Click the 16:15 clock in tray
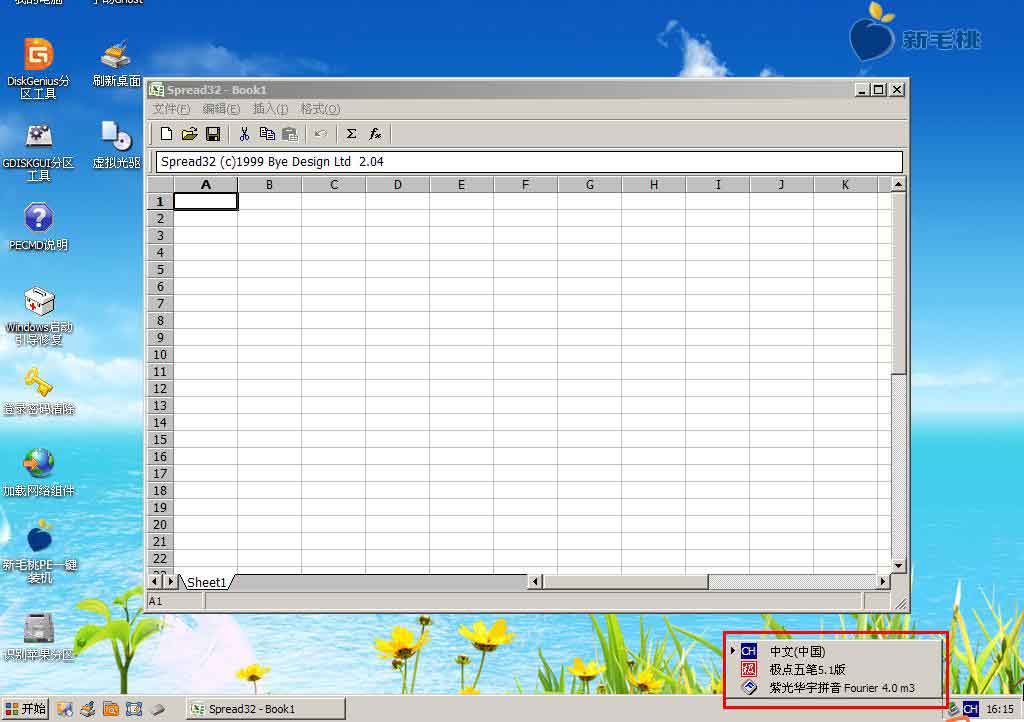This screenshot has height=722, width=1024. [x=1000, y=709]
